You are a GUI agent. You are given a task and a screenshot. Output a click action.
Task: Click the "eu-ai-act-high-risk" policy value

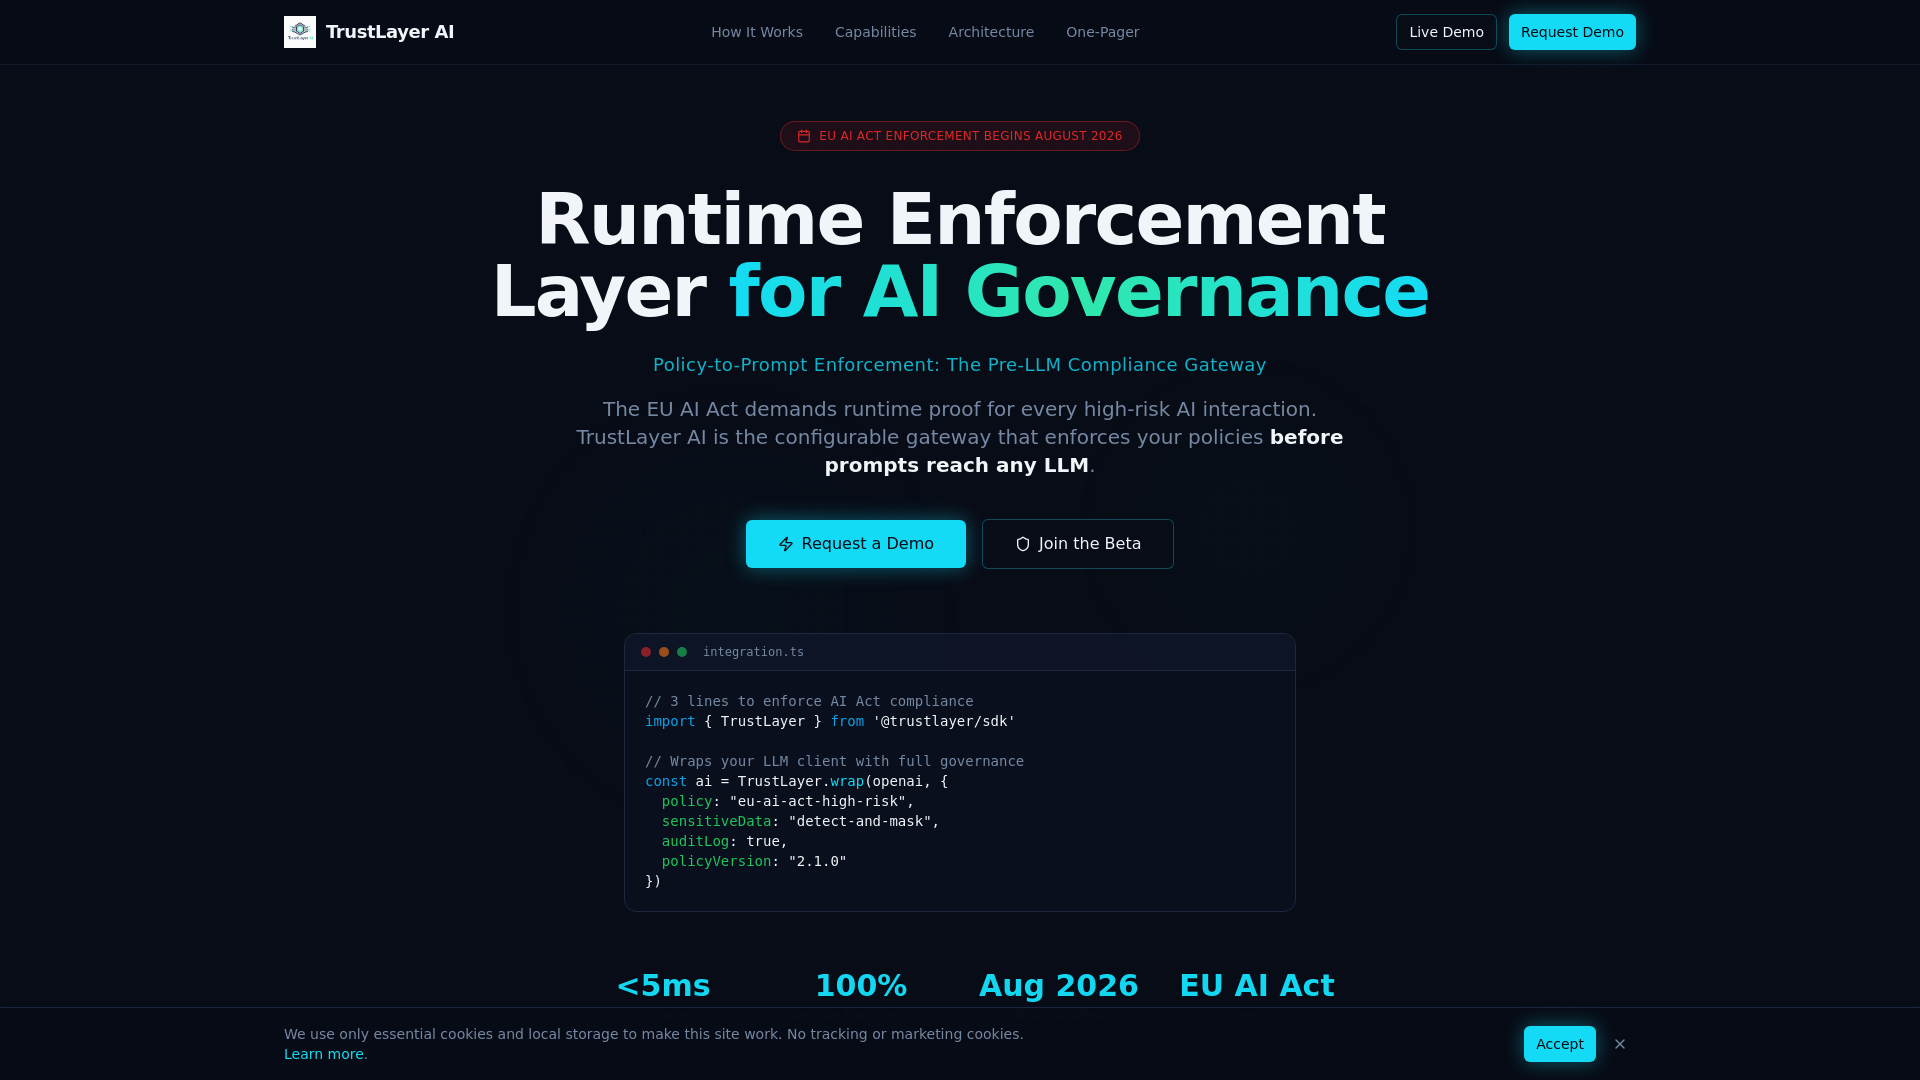coord(818,801)
